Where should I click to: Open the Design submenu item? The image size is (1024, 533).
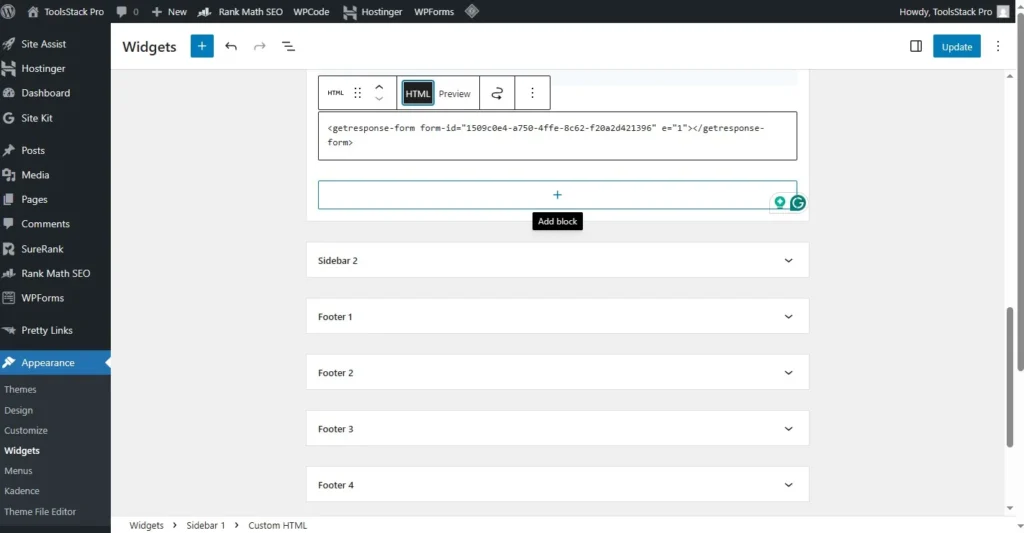[x=18, y=410]
